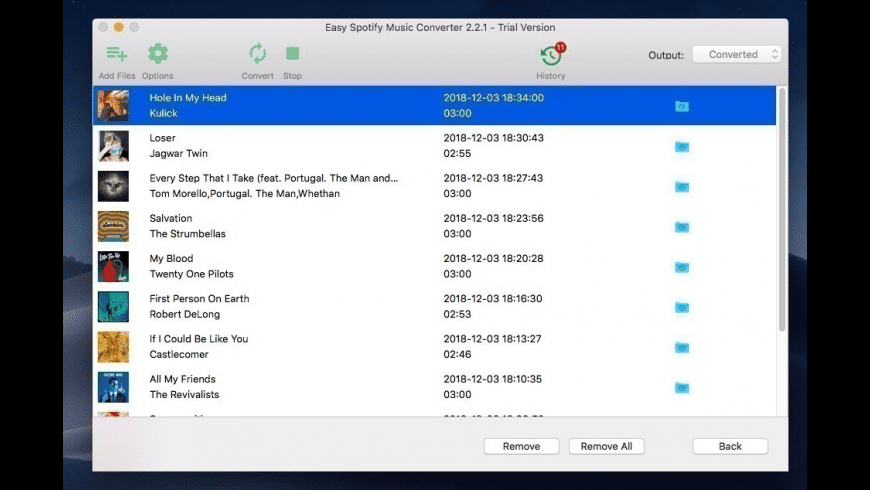The image size is (870, 490).
Task: Click the Back button
Action: pyautogui.click(x=730, y=446)
